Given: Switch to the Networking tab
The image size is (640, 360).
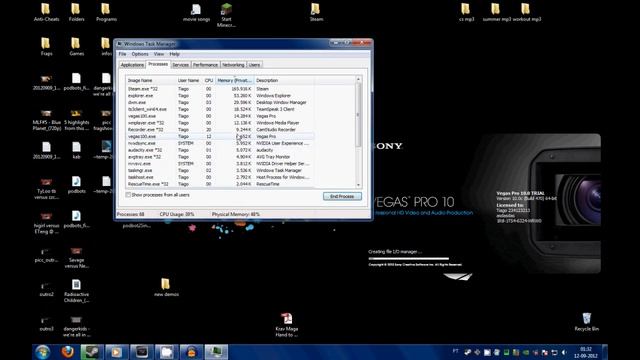Looking at the screenshot, I should [233, 65].
